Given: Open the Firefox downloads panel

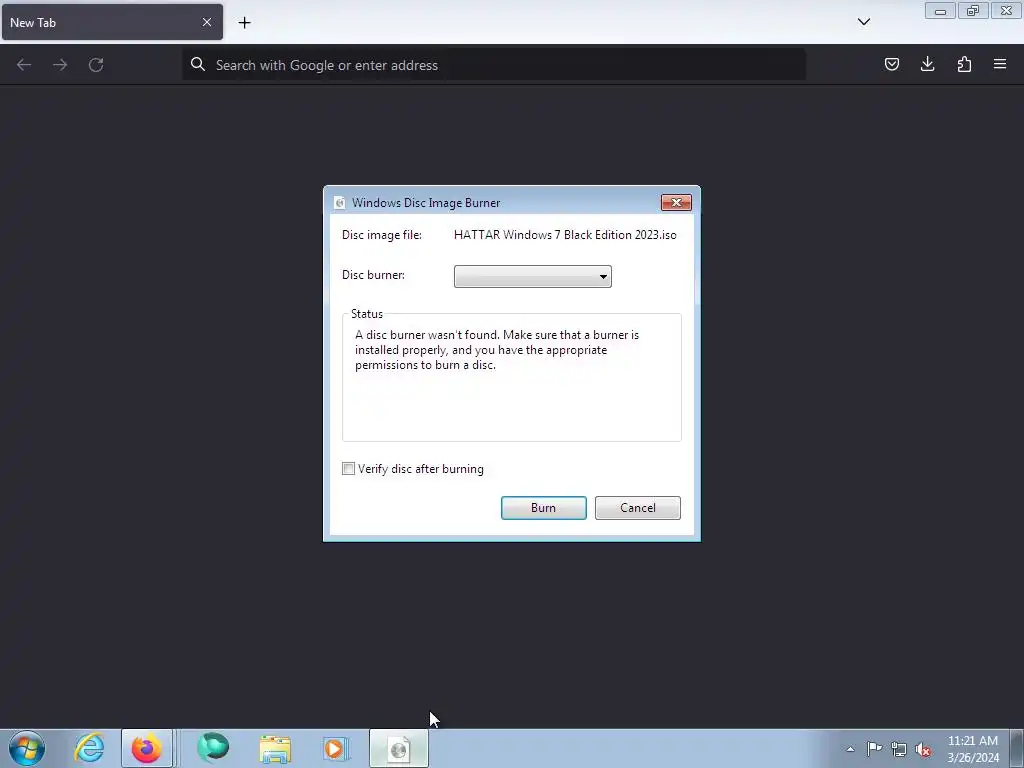Looking at the screenshot, I should tap(927, 64).
